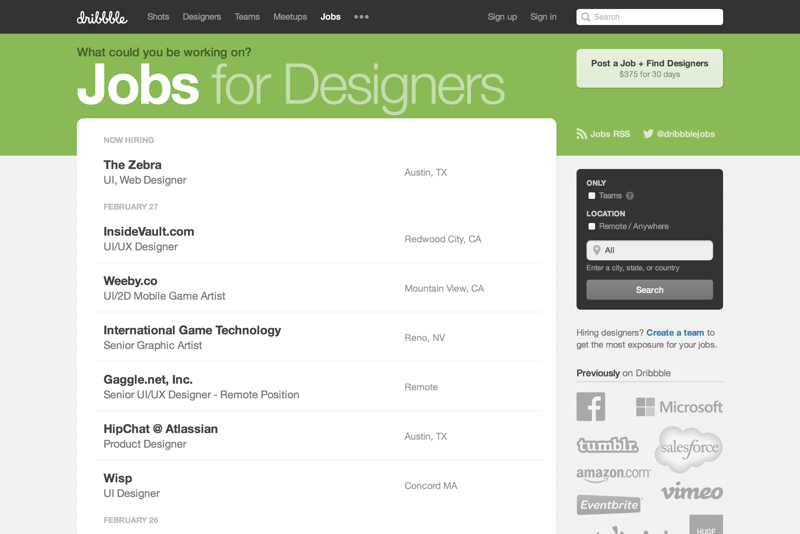Click the Remote location for Gaggle.net
Viewport: 800px width, 534px height.
point(421,387)
